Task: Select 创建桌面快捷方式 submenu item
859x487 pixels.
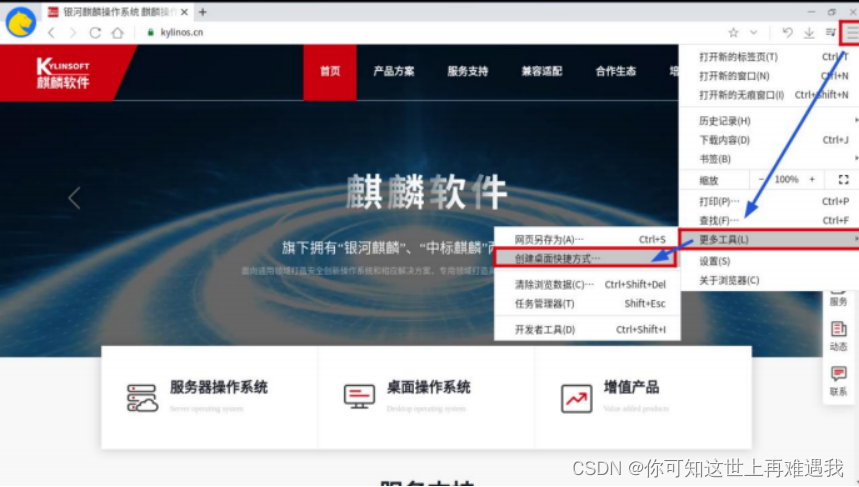Action: click(x=585, y=258)
